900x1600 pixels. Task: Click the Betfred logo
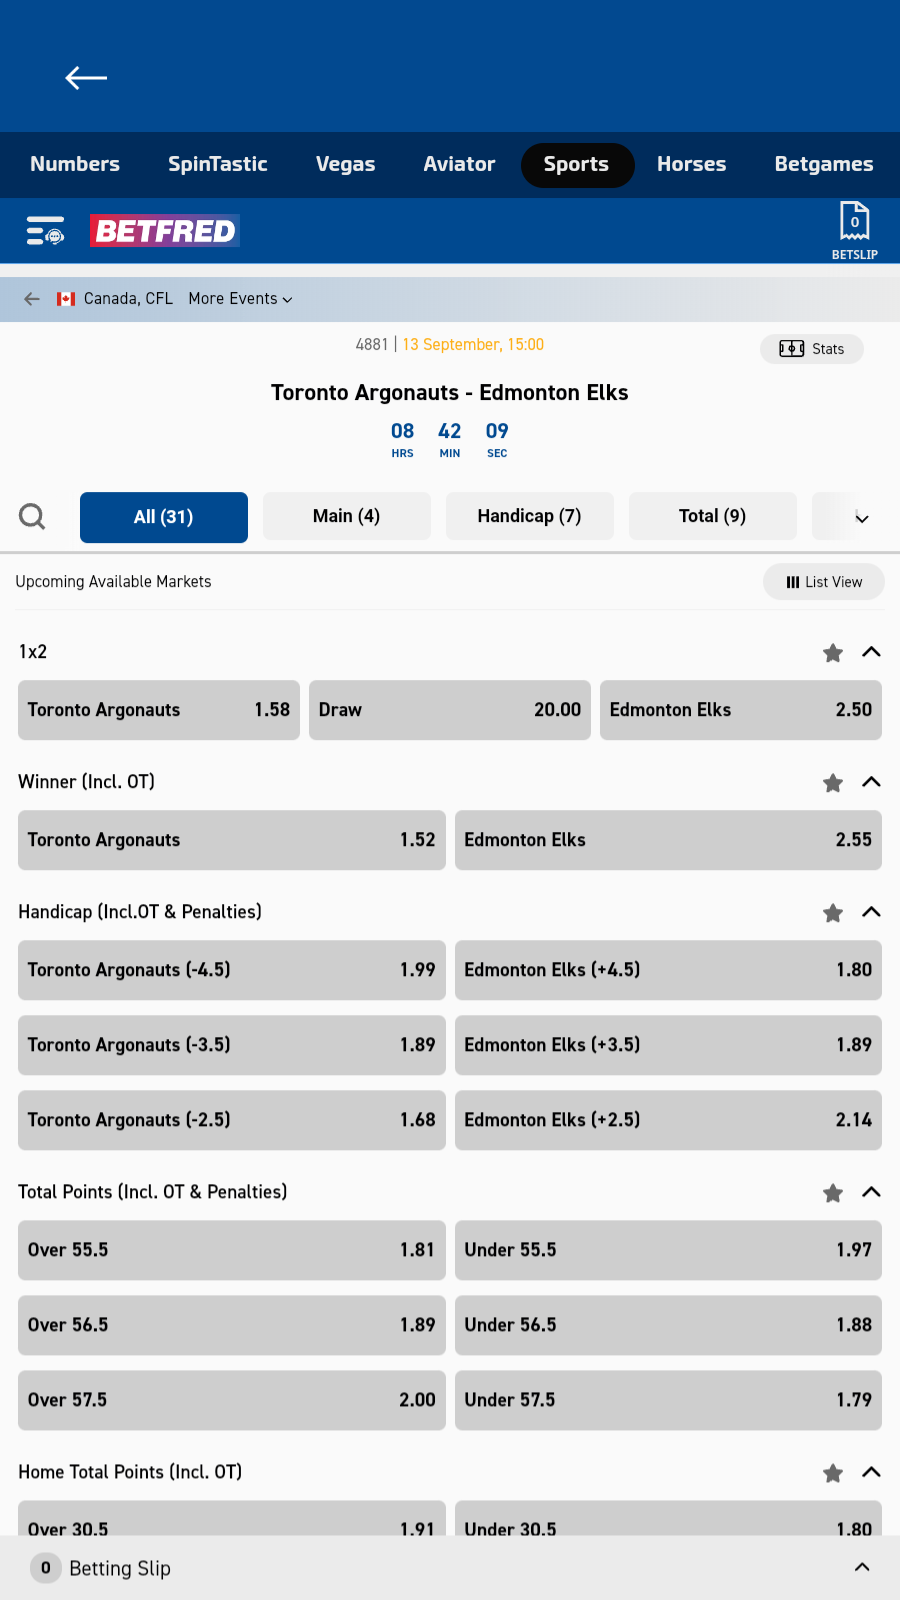pos(165,231)
